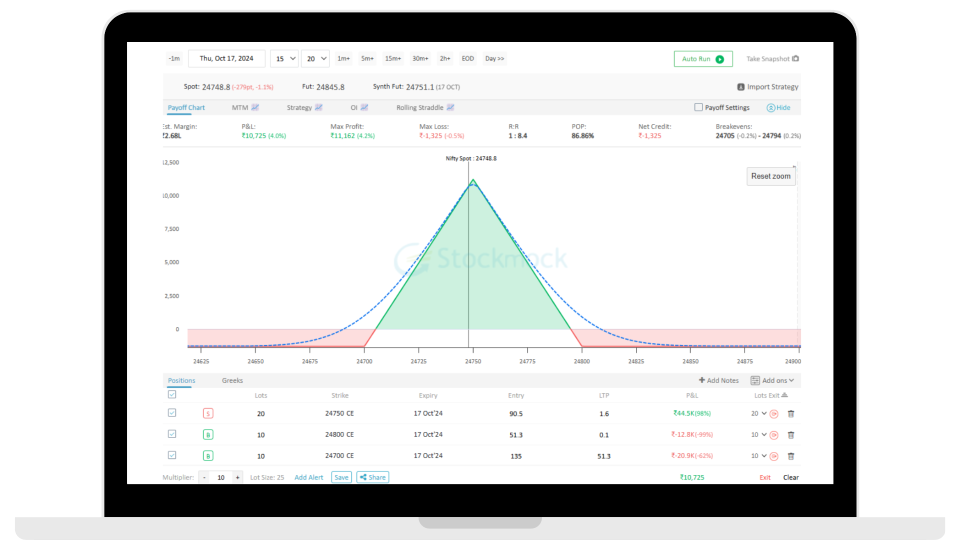The height and width of the screenshot is (540, 960).
Task: Click the S sell badge on 24750 CE
Action: 208,413
